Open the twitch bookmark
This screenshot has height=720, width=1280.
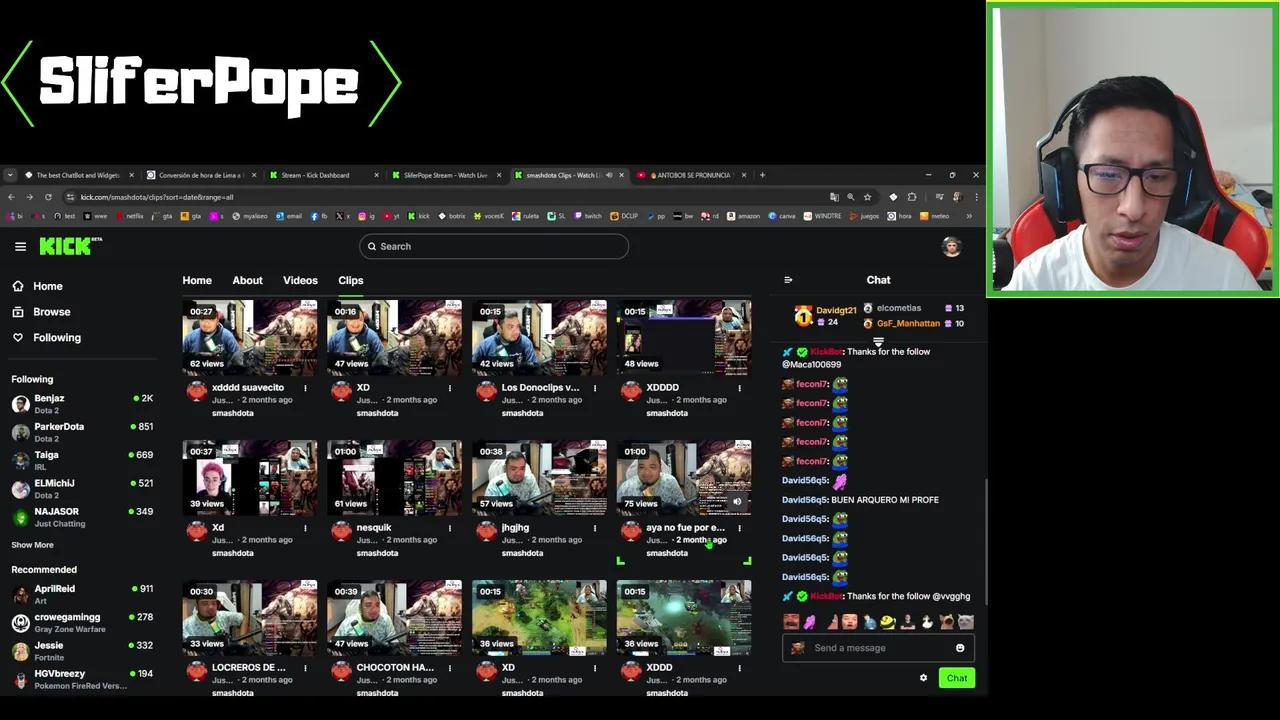[588, 216]
